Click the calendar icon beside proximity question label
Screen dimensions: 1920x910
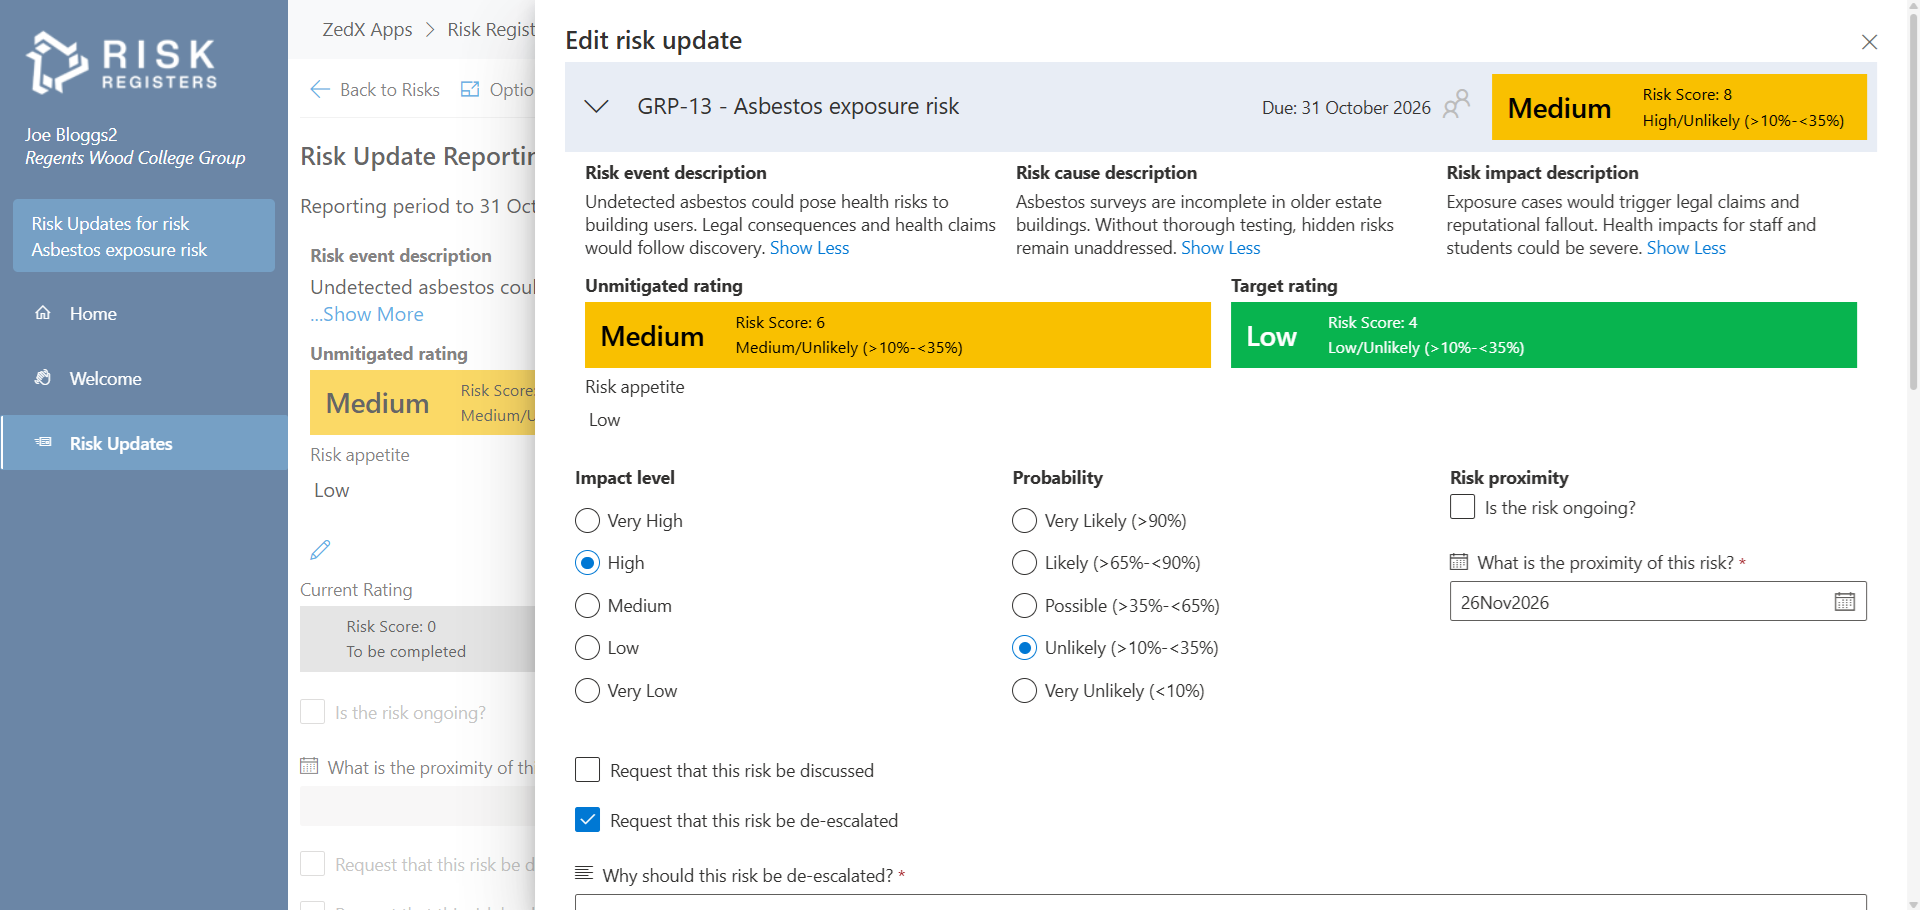coord(1459,562)
